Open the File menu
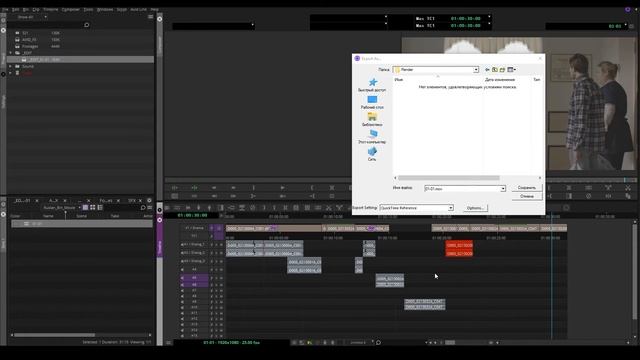Image resolution: width=640 pixels, height=360 pixels. point(5,9)
